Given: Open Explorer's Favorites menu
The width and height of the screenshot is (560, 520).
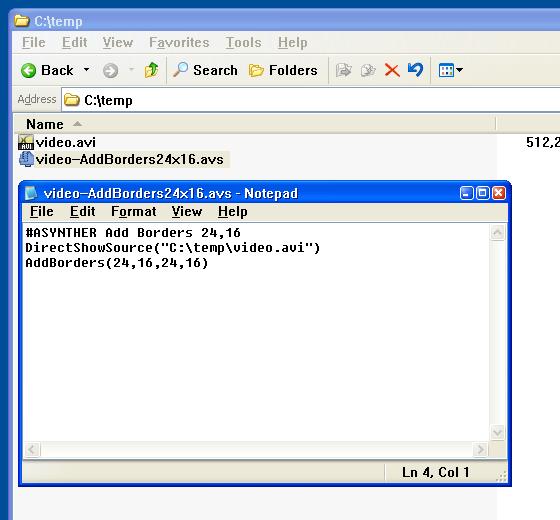Looking at the screenshot, I should coord(179,42).
